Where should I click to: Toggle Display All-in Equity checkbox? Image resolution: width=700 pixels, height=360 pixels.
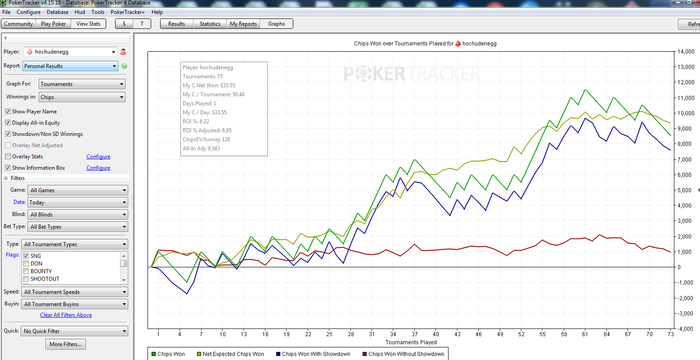point(8,123)
